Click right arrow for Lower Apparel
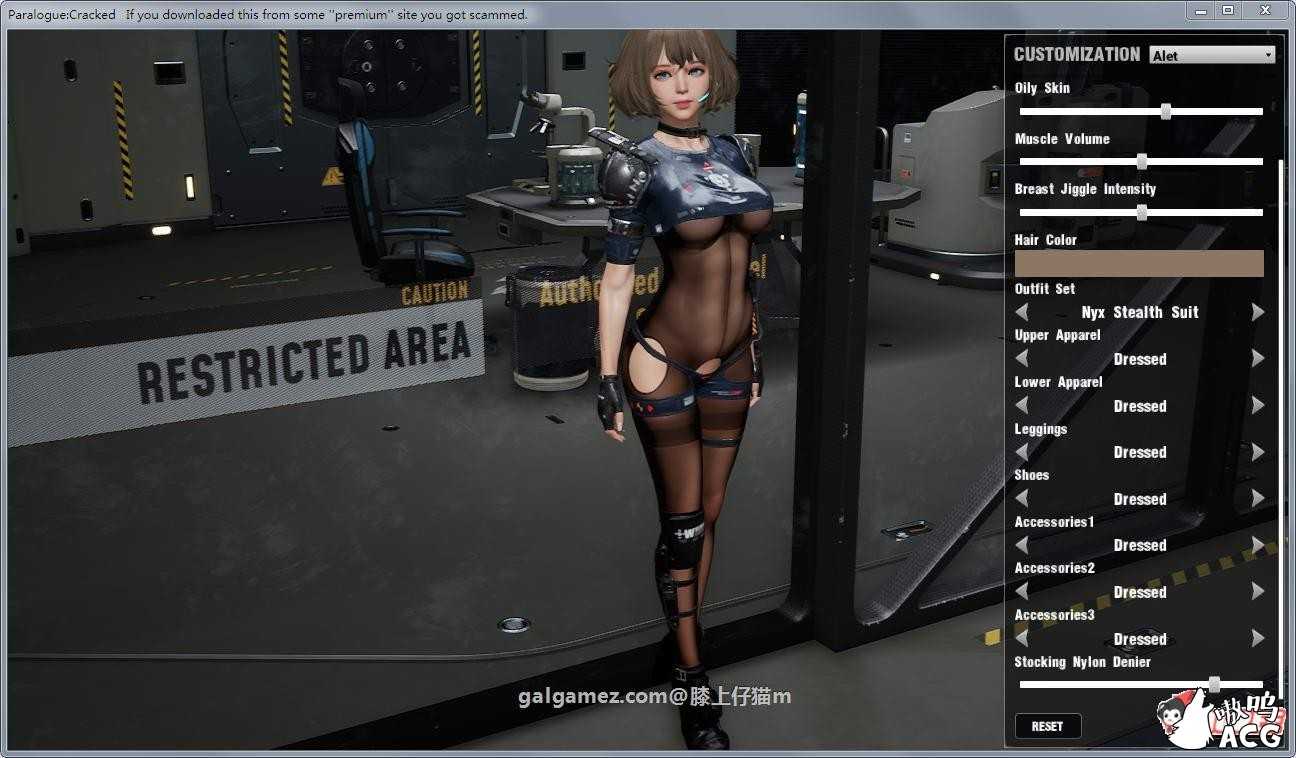1296x758 pixels. point(1258,405)
